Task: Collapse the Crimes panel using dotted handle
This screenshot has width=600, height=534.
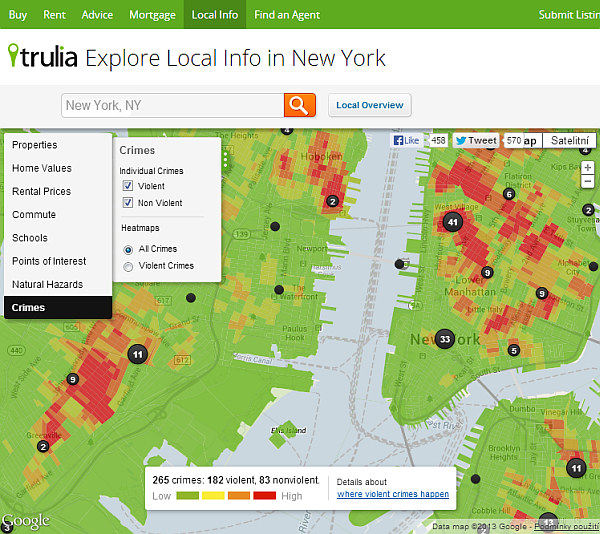Action: pos(225,159)
